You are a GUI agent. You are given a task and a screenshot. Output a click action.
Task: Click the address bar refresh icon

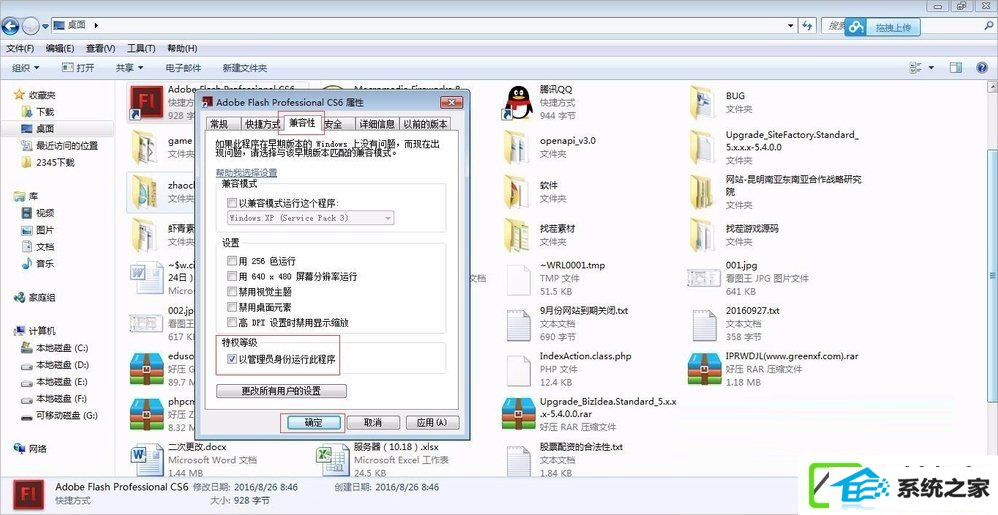[808, 25]
